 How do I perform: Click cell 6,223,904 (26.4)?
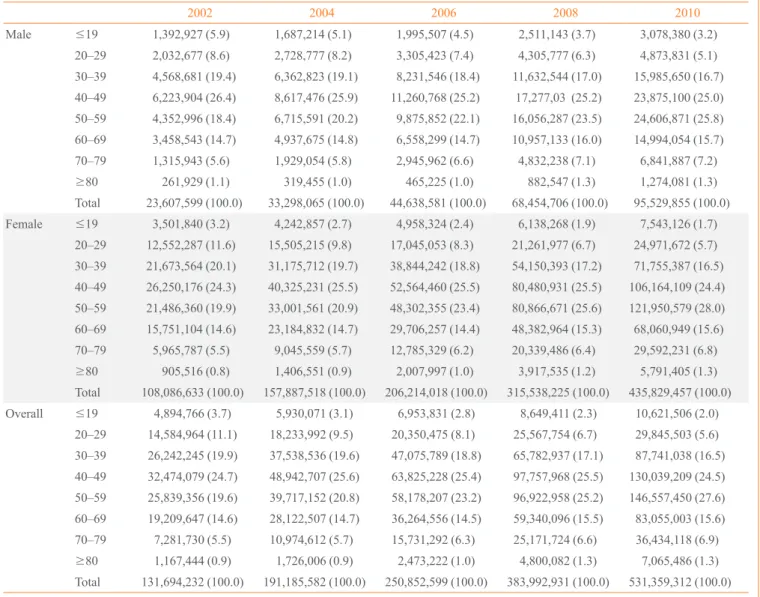click(194, 97)
